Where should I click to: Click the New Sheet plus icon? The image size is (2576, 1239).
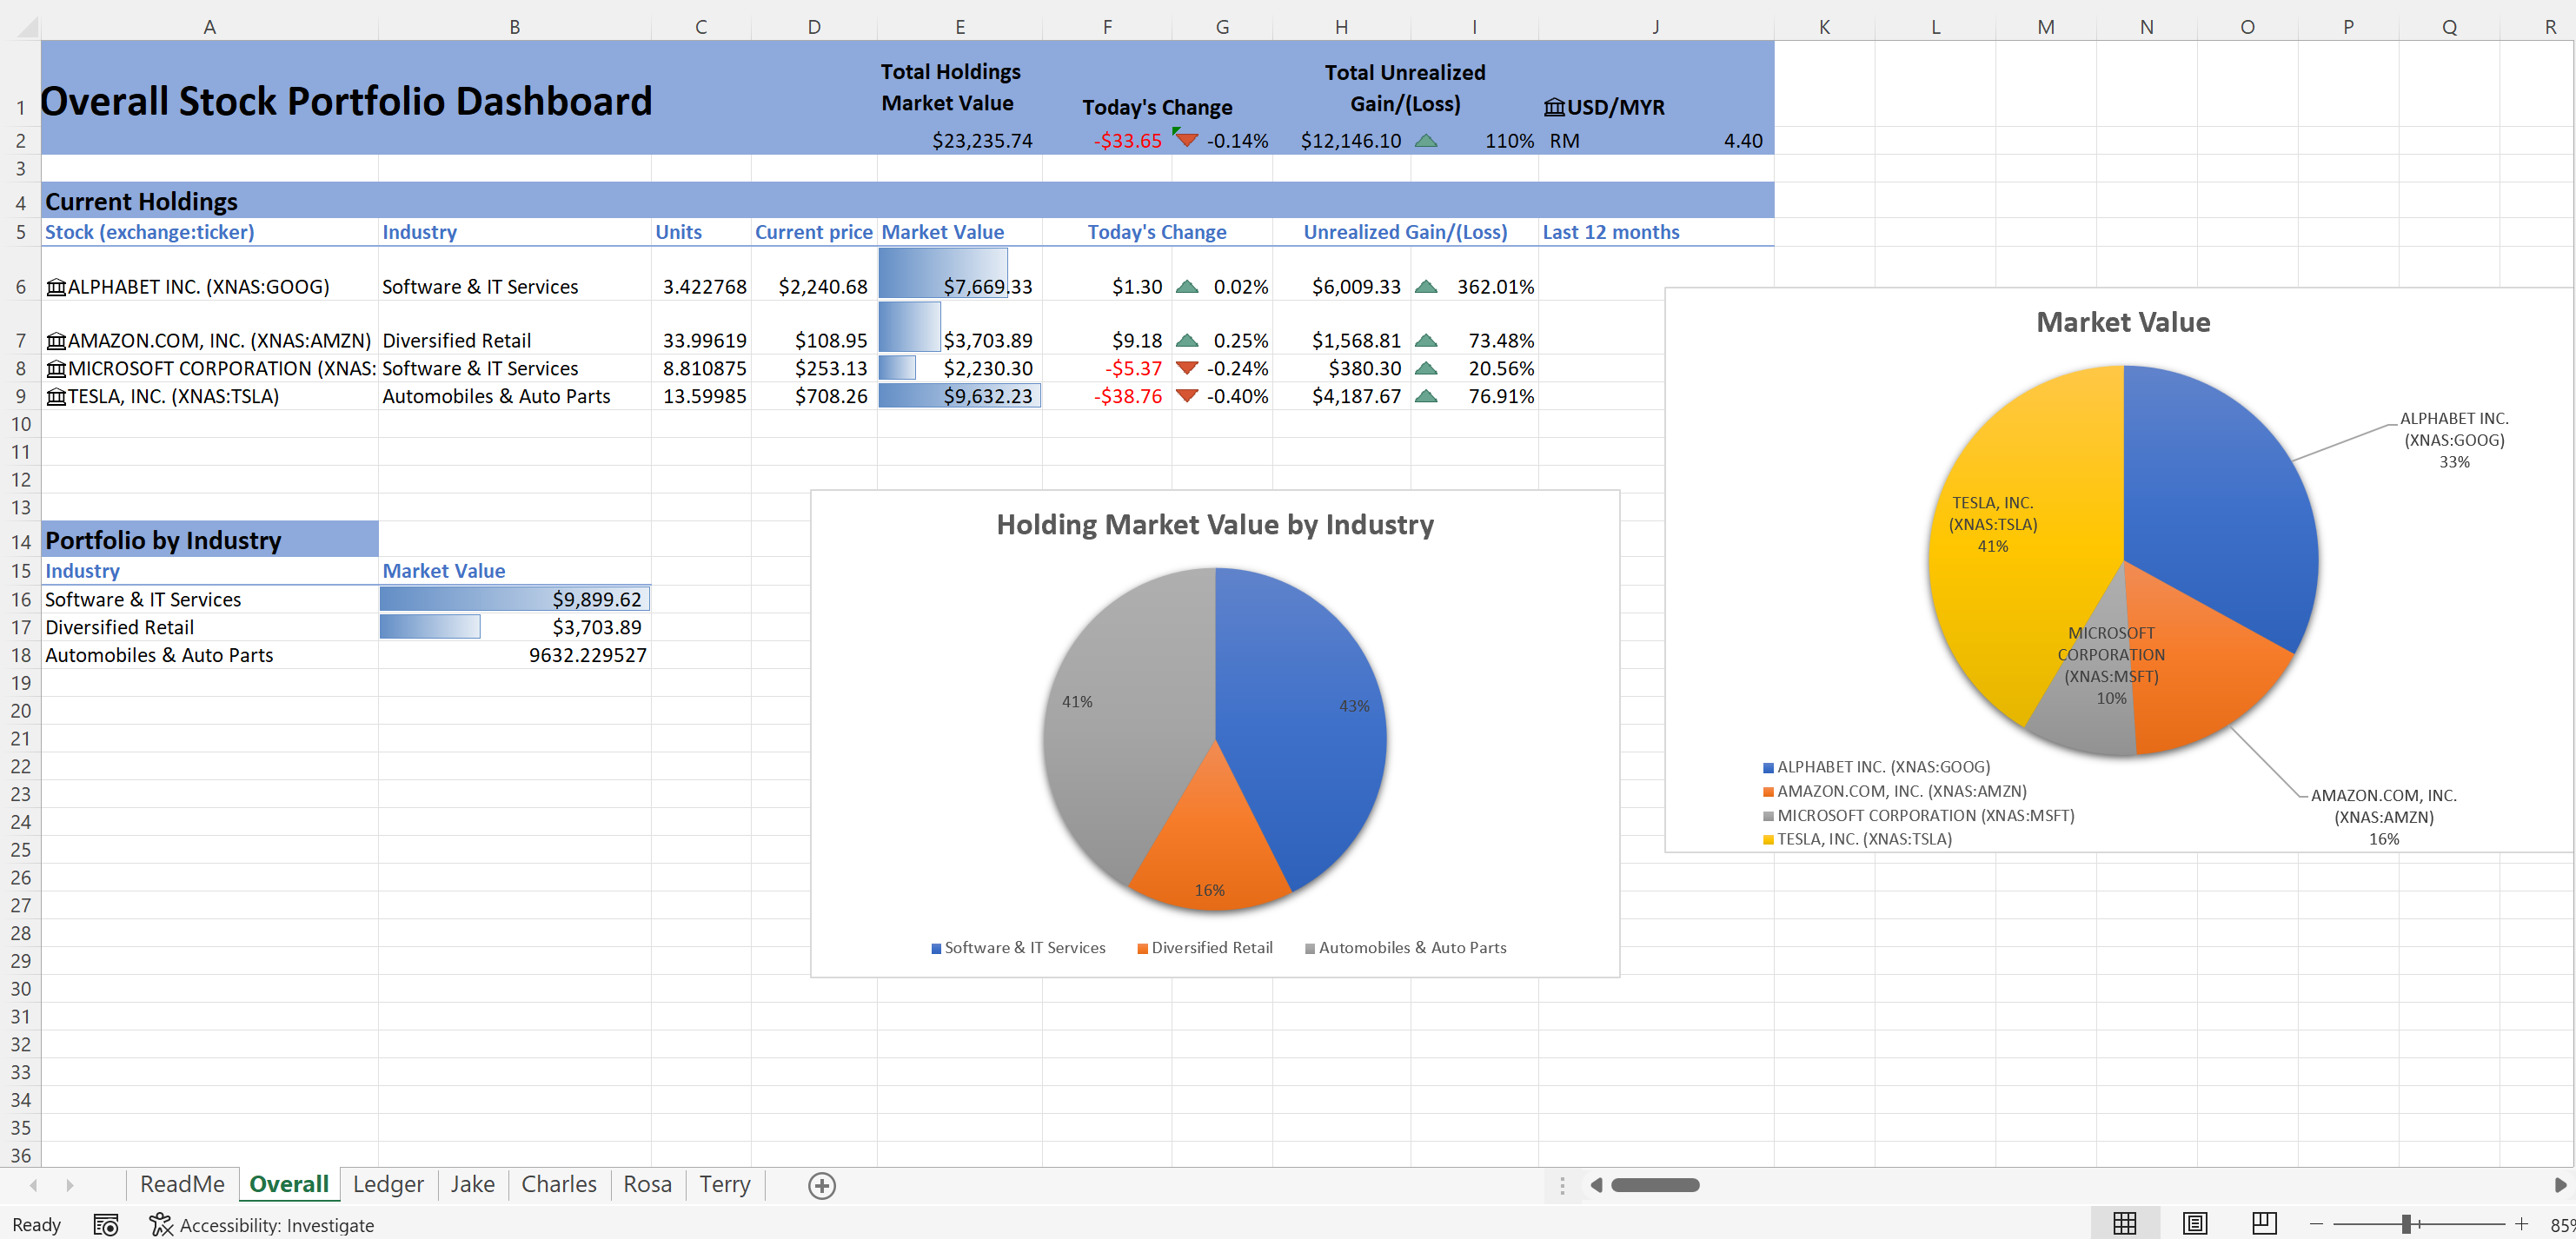click(x=821, y=1185)
